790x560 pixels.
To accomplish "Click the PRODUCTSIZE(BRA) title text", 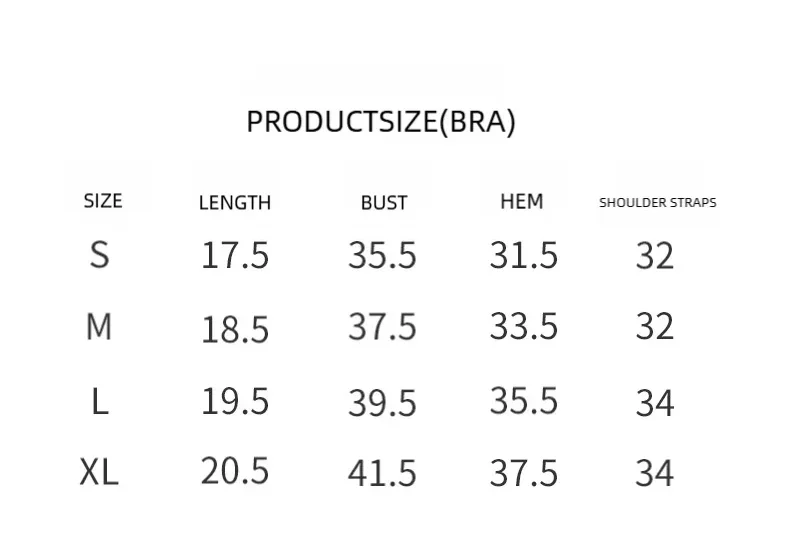I will pyautogui.click(x=381, y=122).
